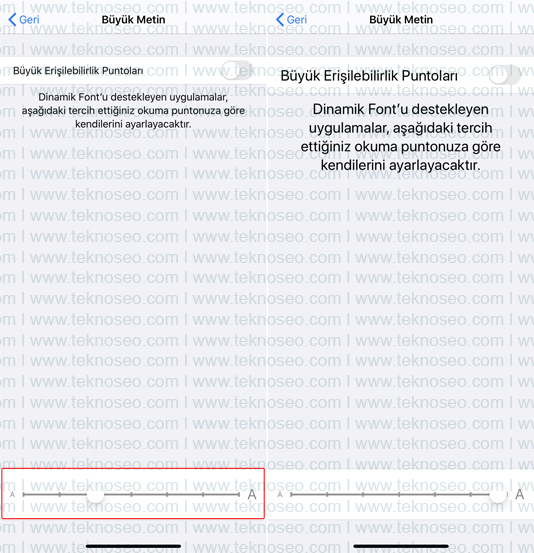This screenshot has width=534, height=553.
Task: Tap the Geri back button on right screen
Action: click(291, 19)
